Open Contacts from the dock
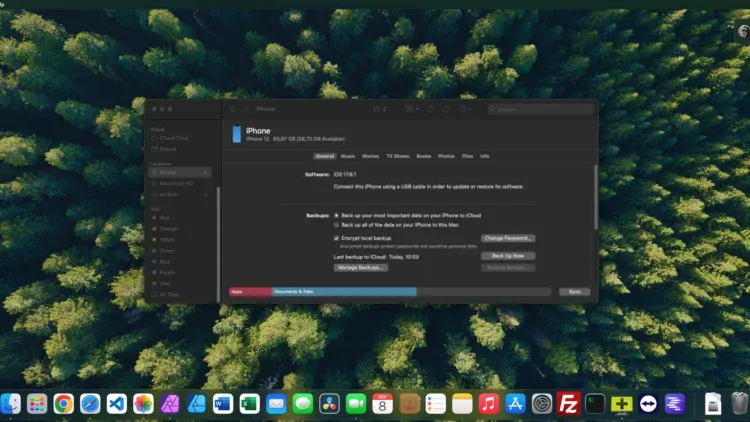This screenshot has width=750, height=422. tap(409, 404)
